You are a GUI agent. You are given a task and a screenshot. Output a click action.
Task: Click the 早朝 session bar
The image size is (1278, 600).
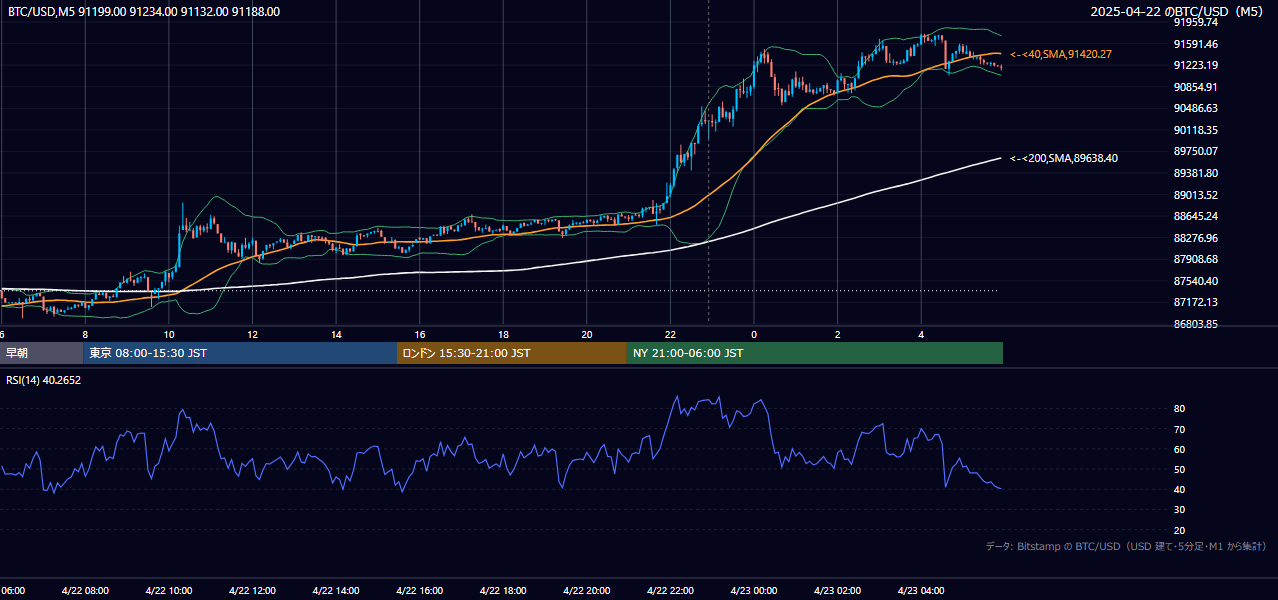coord(41,353)
